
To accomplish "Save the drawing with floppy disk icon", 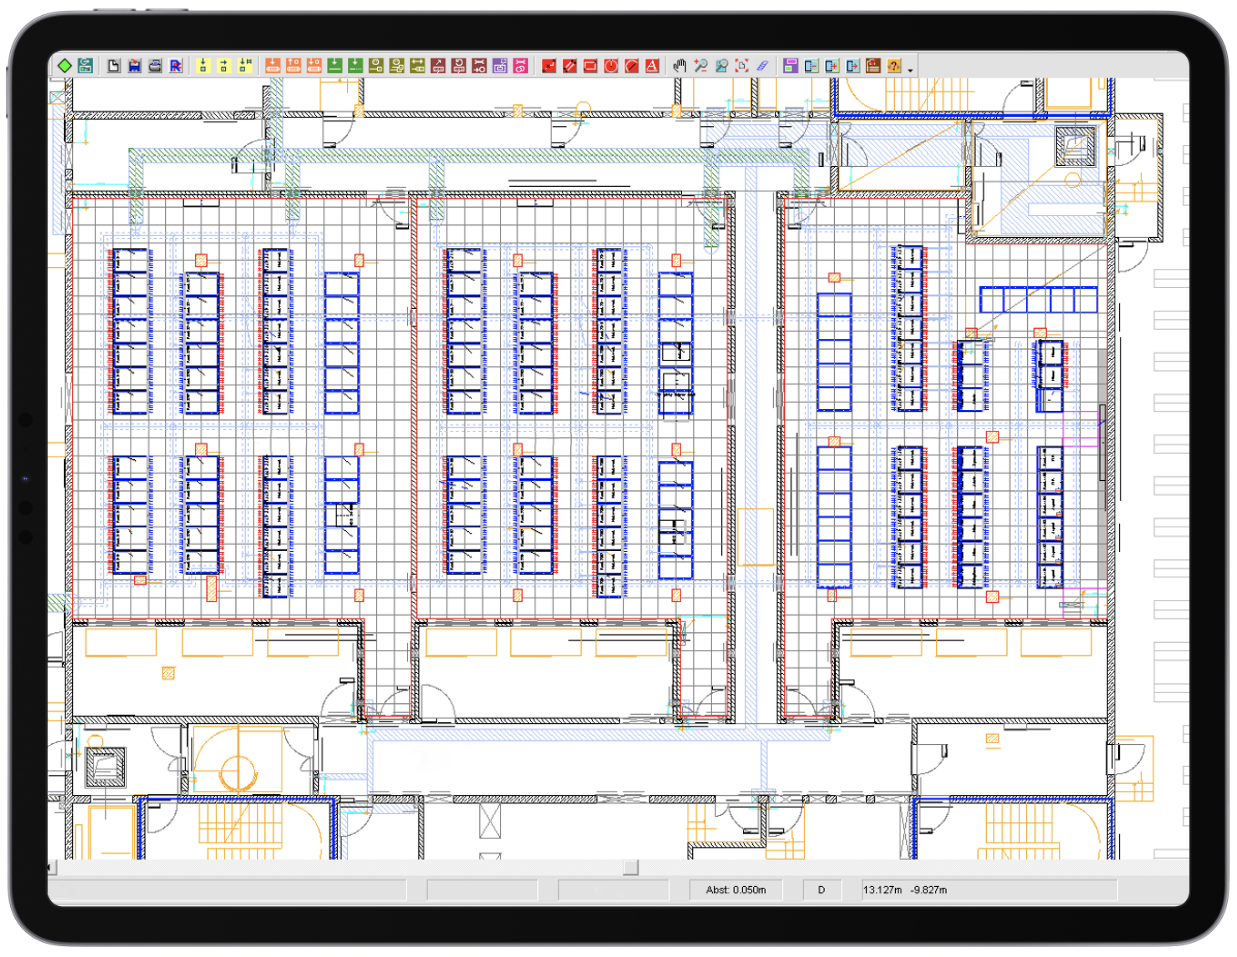I will tap(134, 66).
